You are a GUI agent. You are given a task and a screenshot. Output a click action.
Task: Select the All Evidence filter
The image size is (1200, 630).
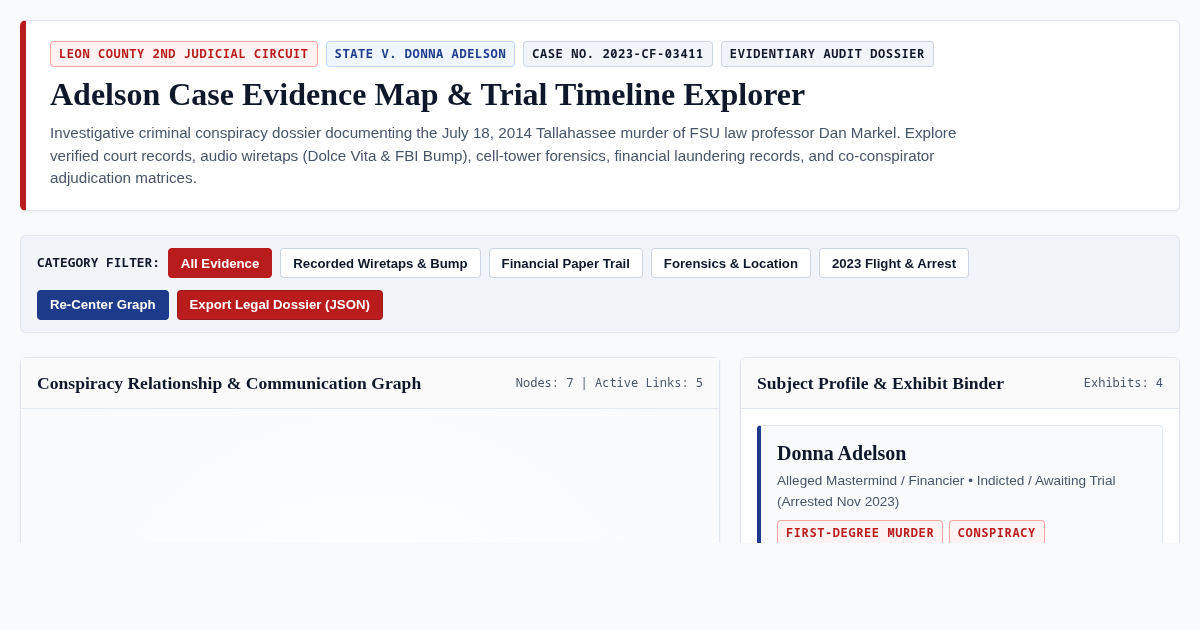coord(220,263)
